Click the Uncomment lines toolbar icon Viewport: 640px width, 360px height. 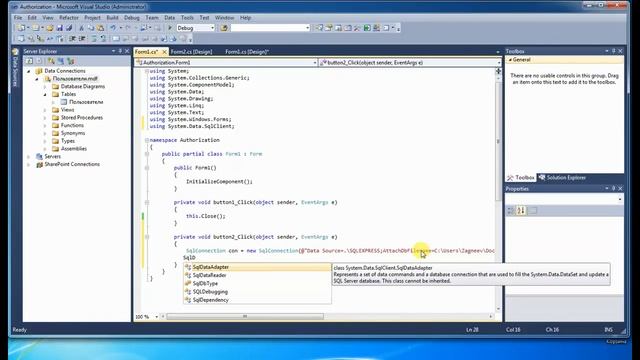pos(103,39)
